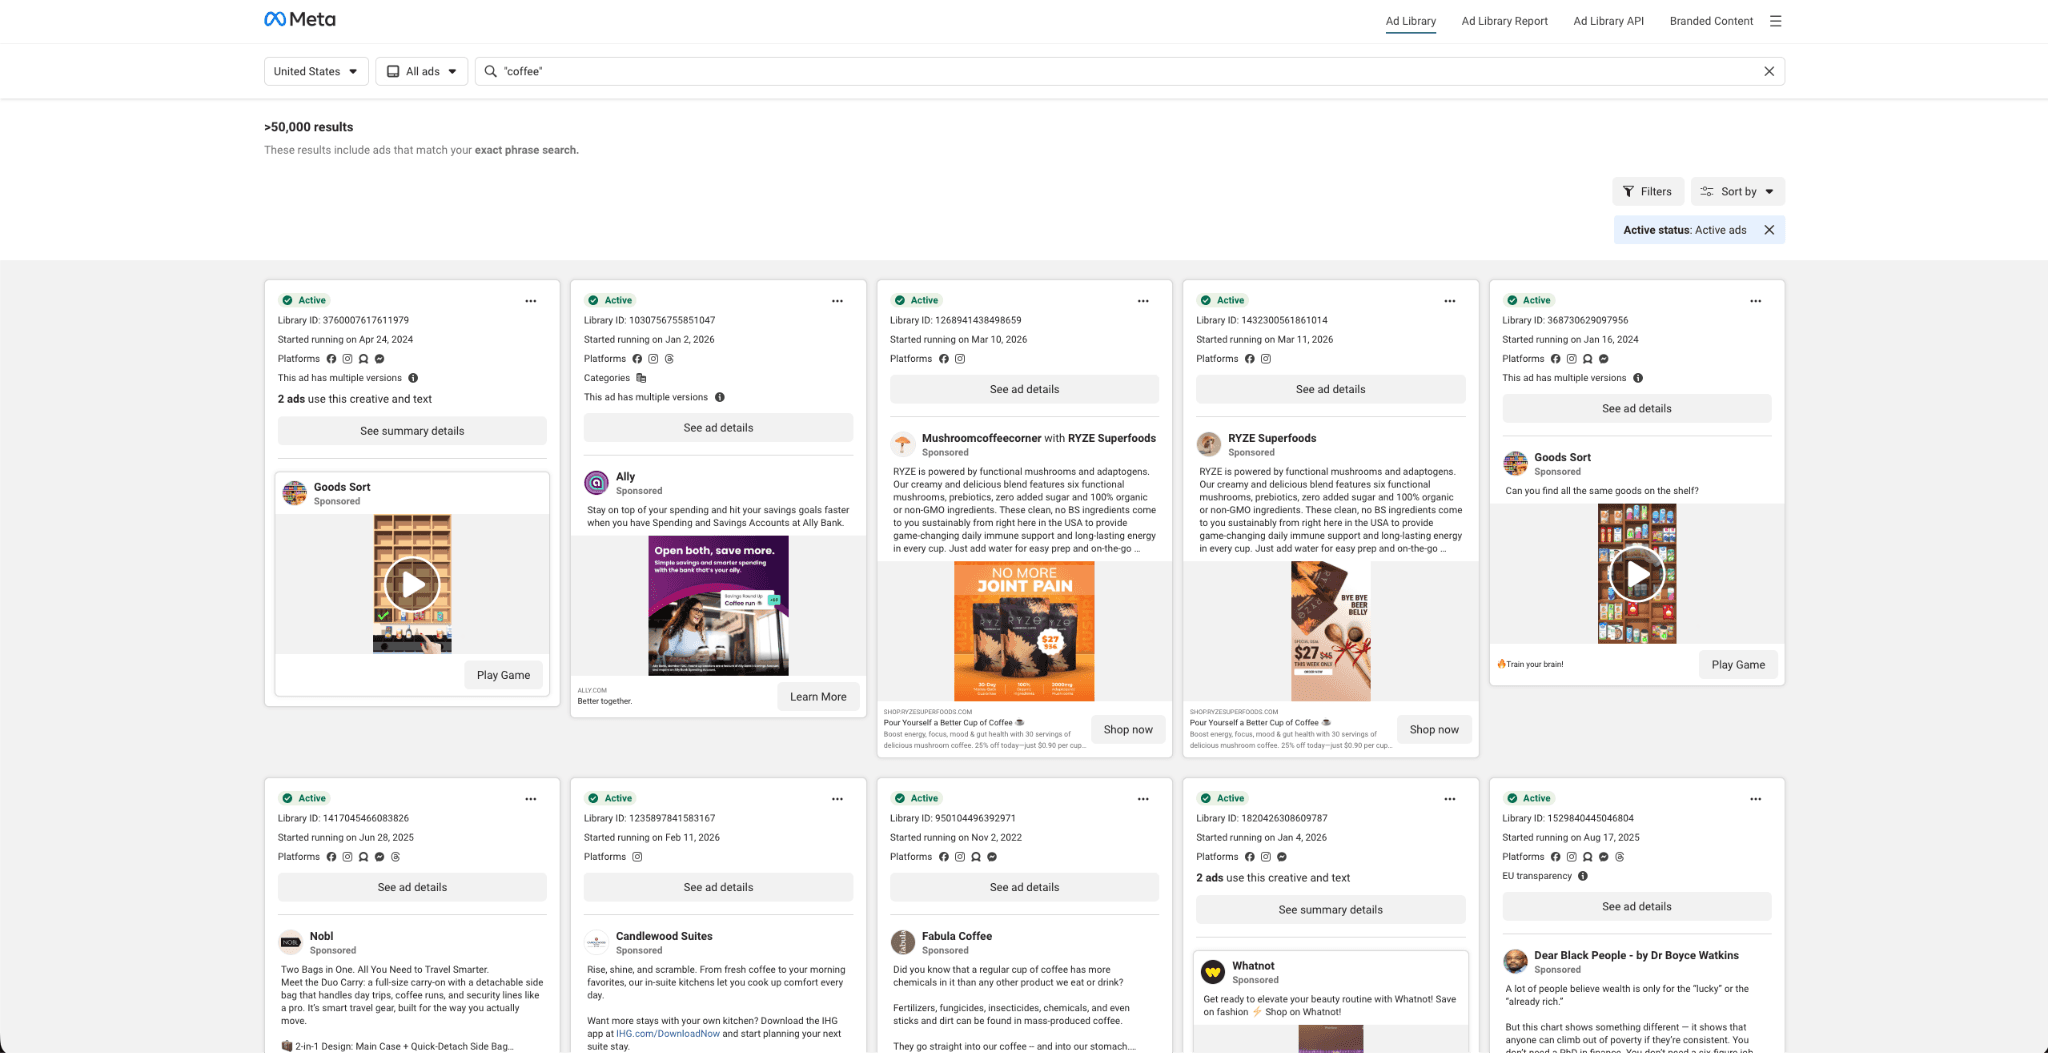Click EU transparency info icon
The height and width of the screenshot is (1053, 2048).
1583,876
